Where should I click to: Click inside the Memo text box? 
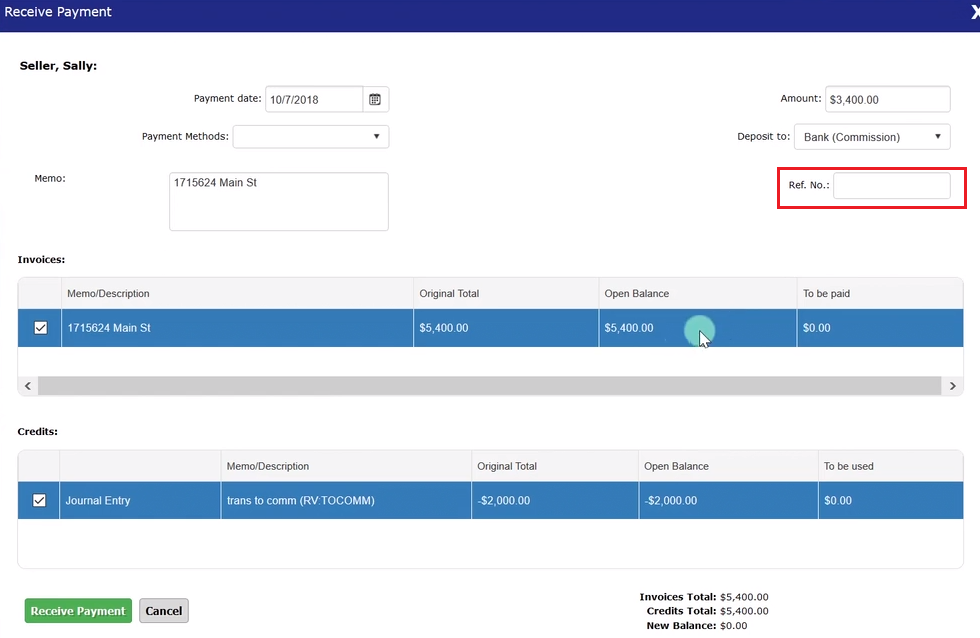click(x=278, y=201)
